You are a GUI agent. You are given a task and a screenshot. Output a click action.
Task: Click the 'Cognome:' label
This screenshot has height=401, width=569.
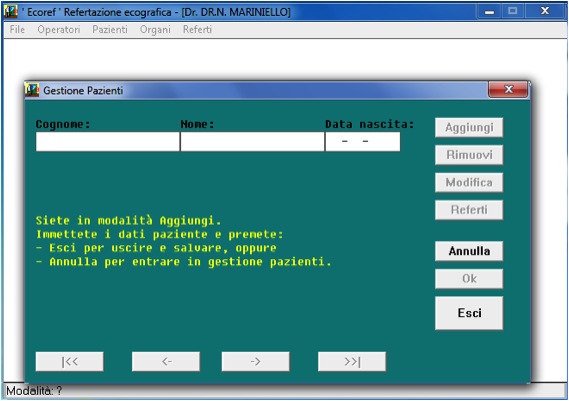(x=63, y=124)
